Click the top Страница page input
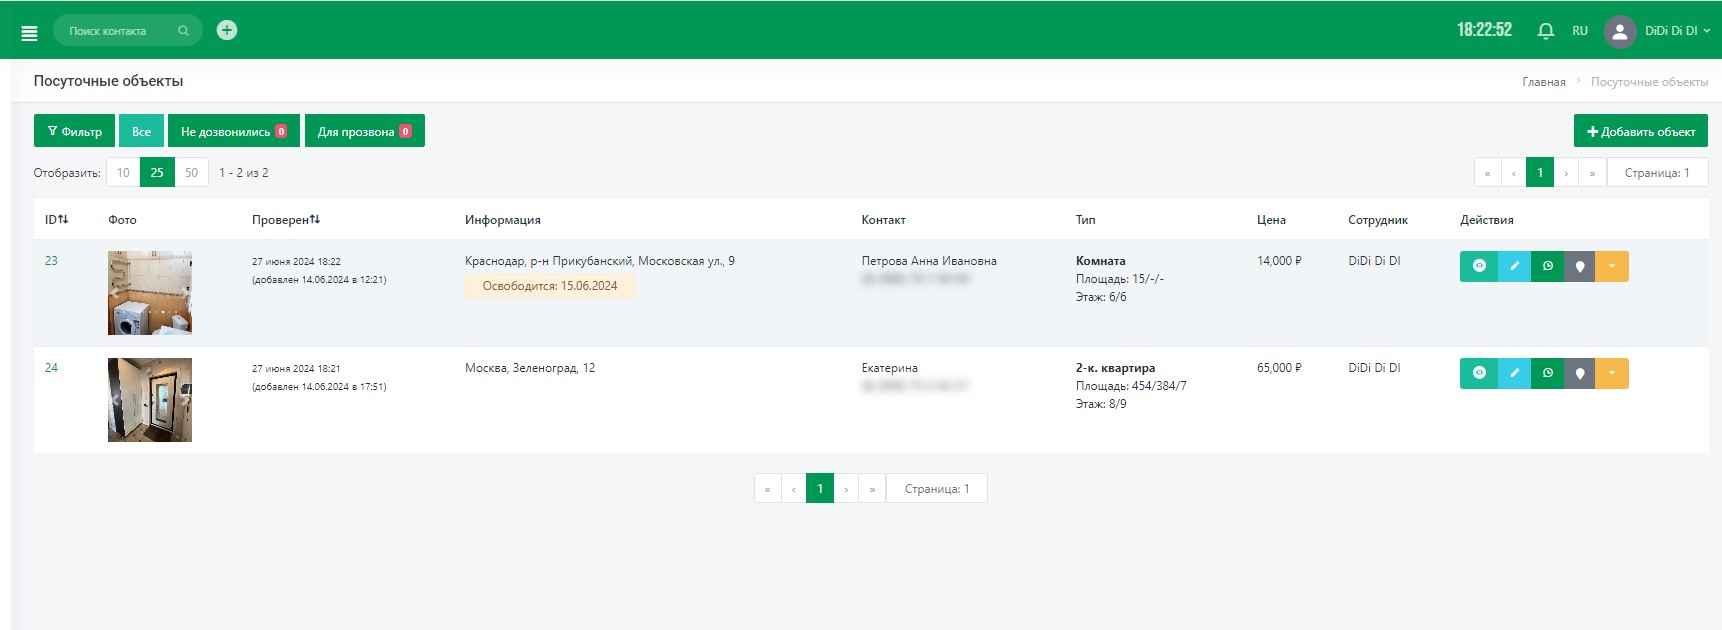 tap(1657, 172)
